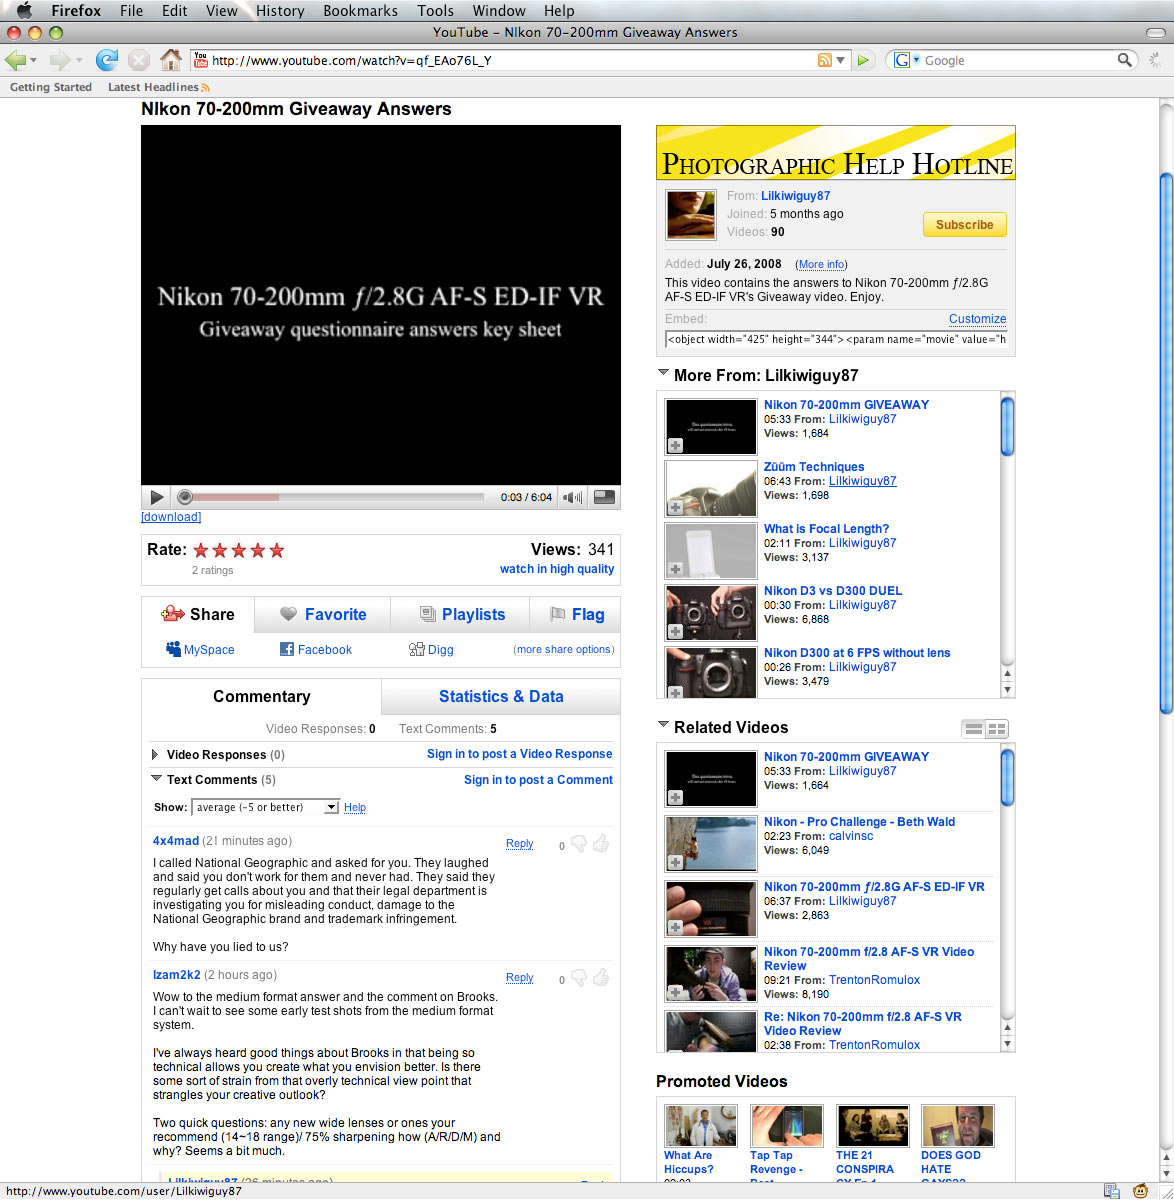The image size is (1174, 1200).
Task: Open the more share options link
Action: click(x=564, y=649)
